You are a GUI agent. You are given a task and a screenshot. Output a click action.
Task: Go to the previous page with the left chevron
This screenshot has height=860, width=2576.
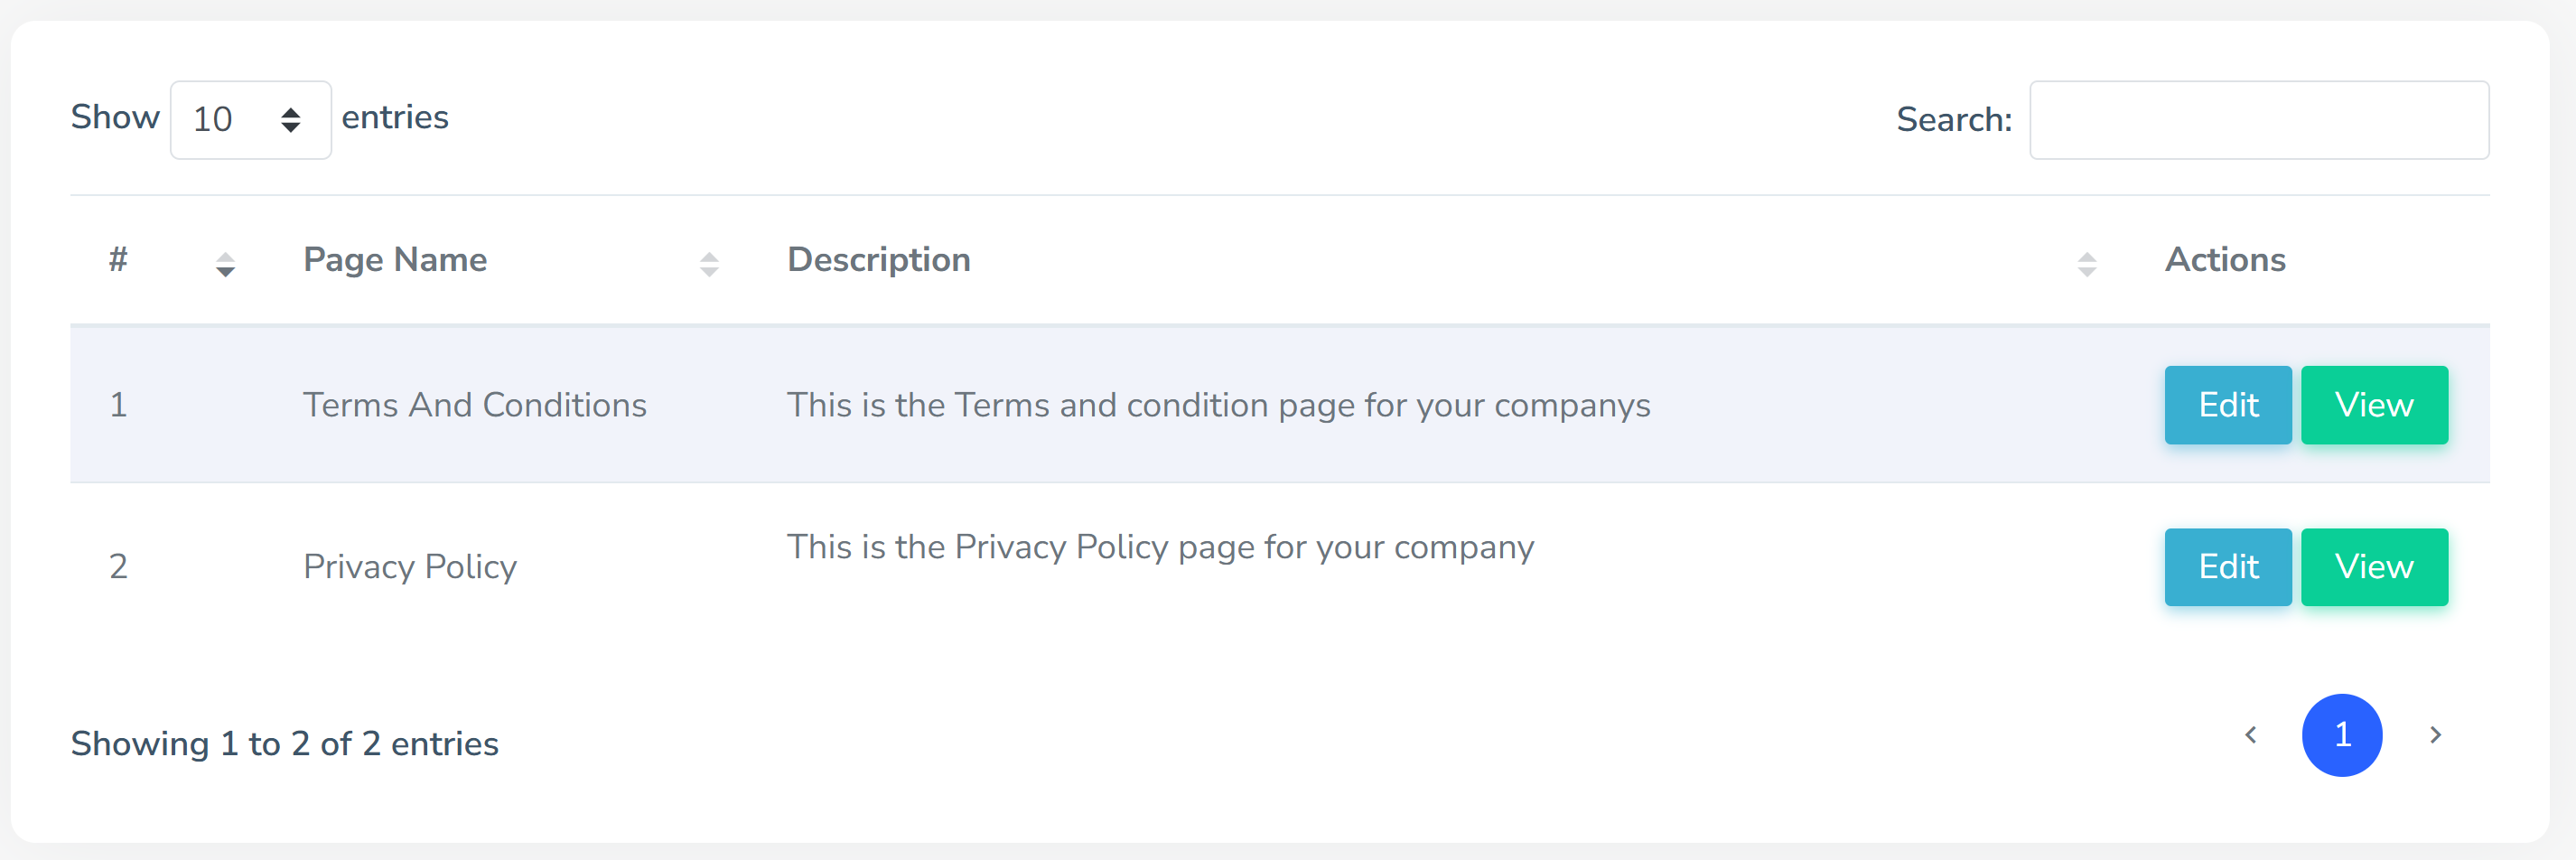(2250, 735)
